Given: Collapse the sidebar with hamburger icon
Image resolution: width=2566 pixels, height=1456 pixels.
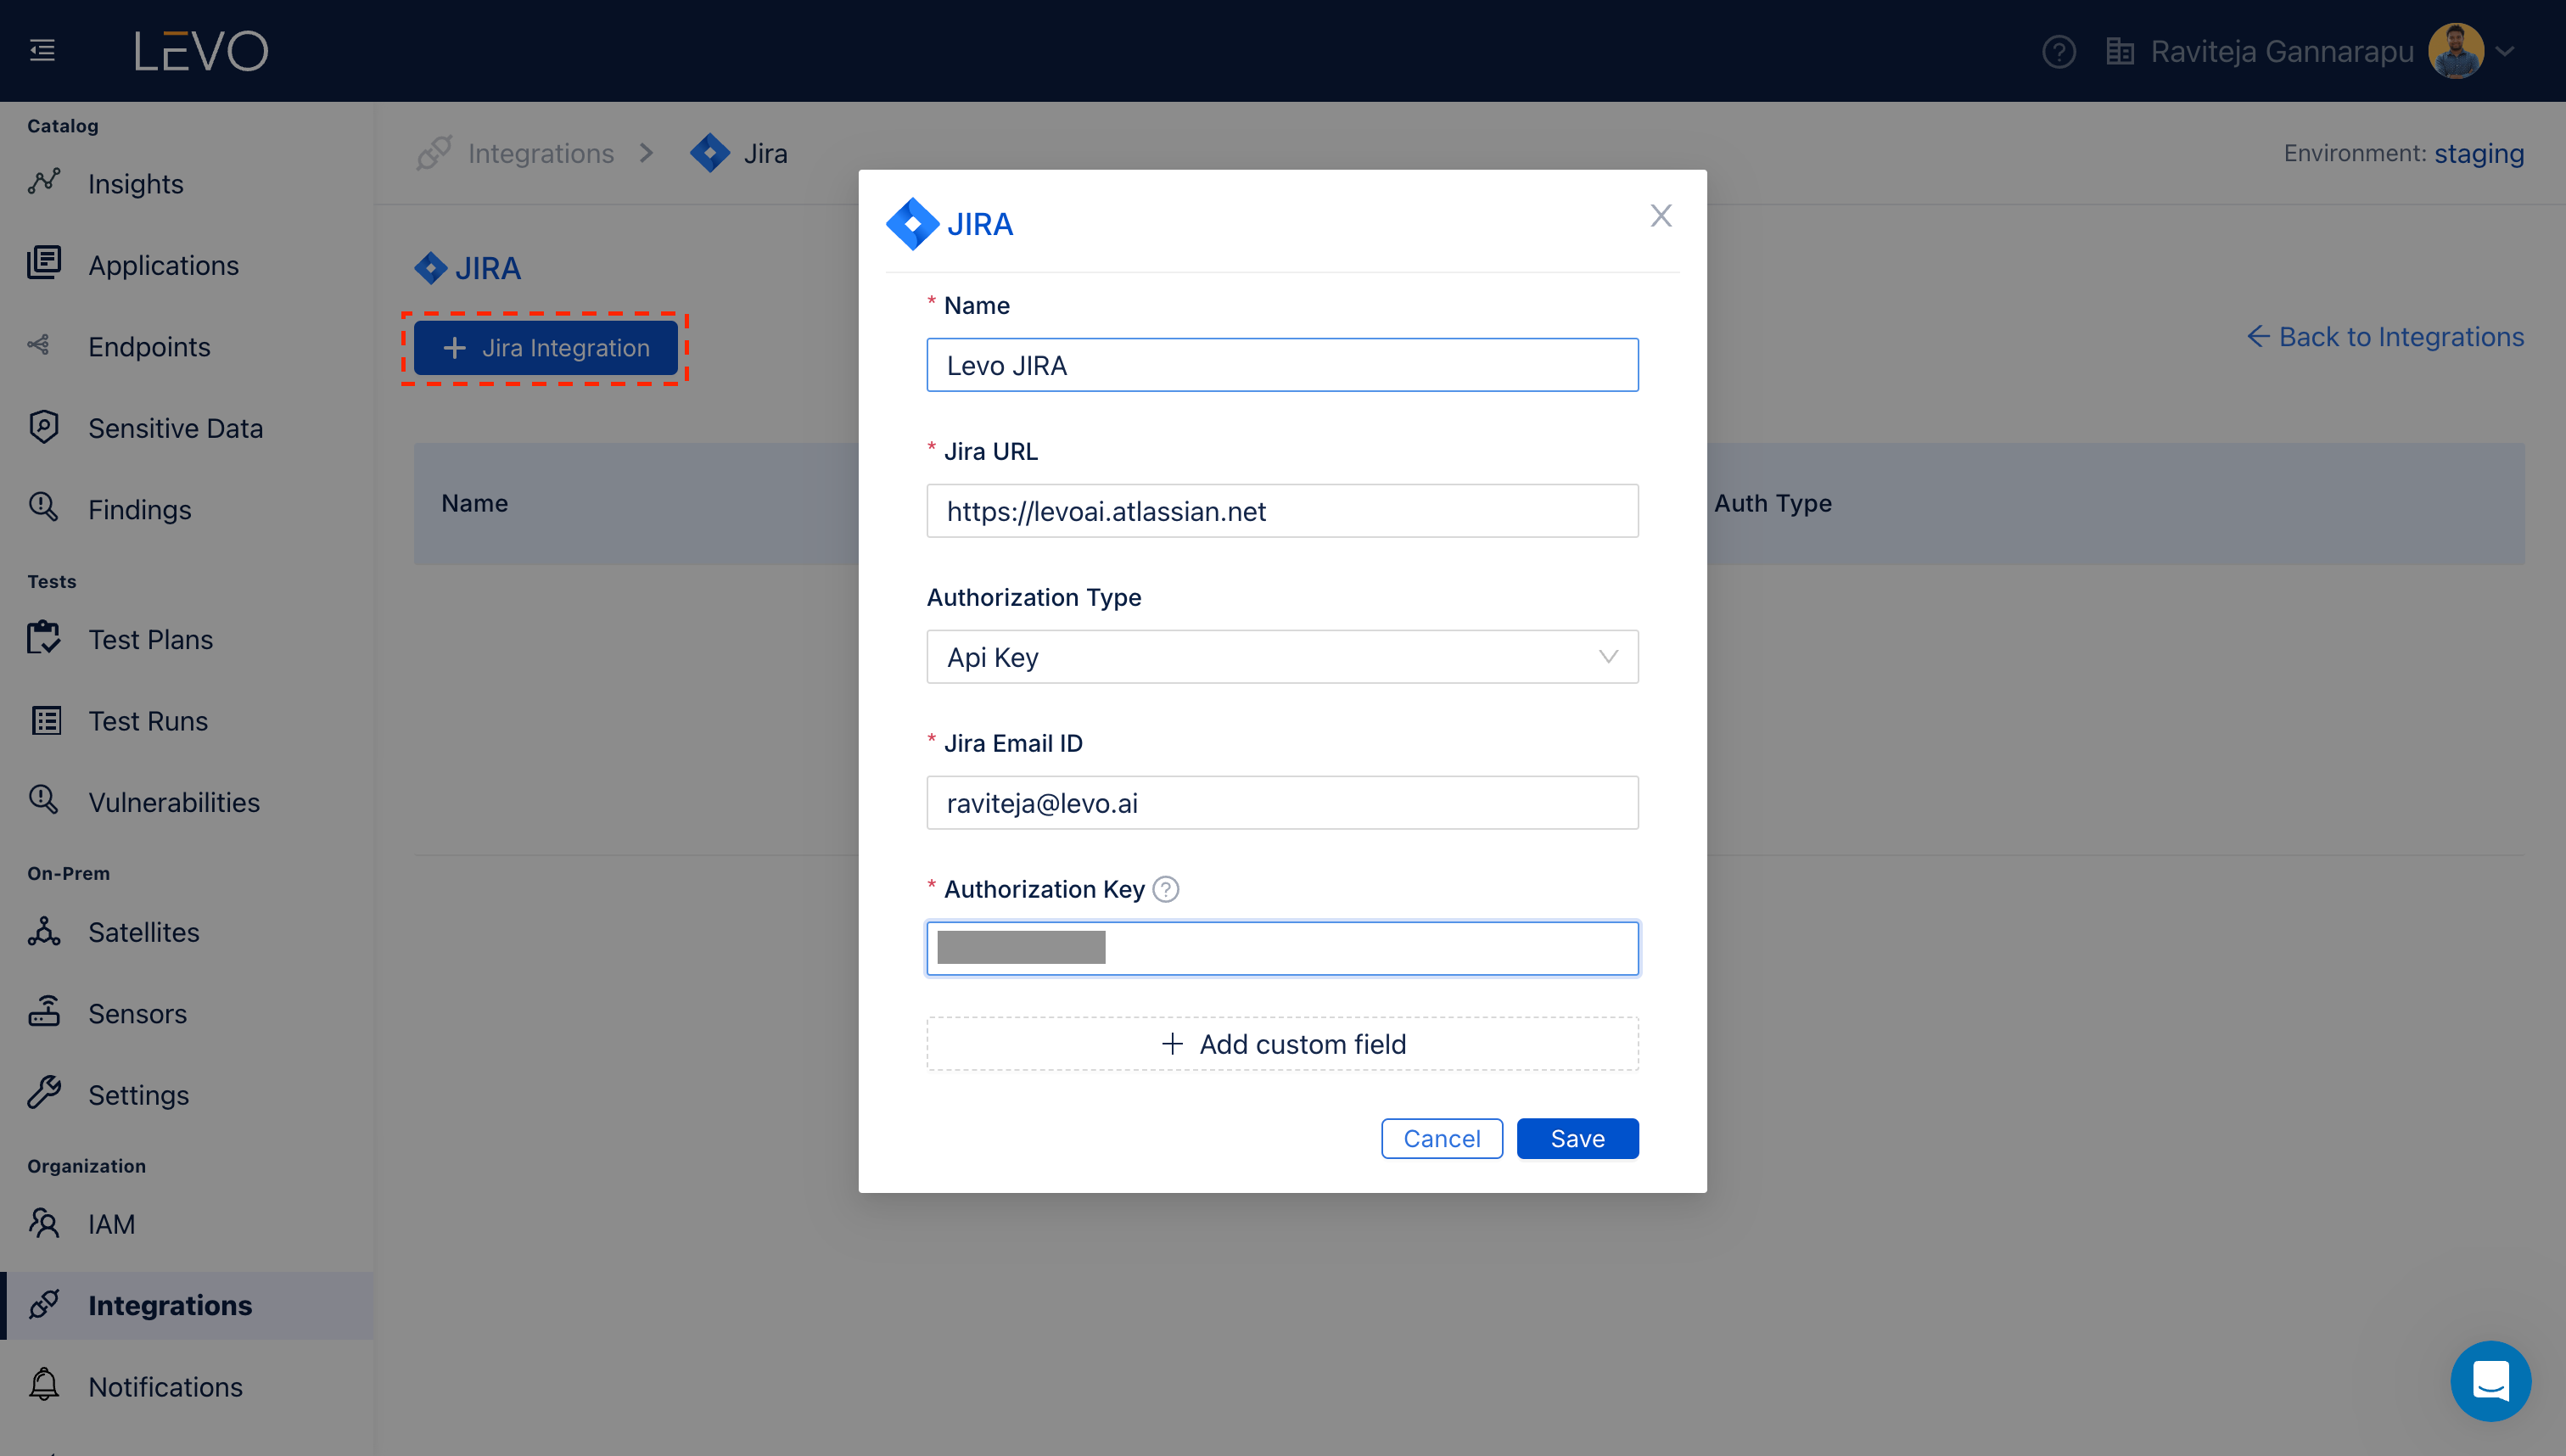Looking at the screenshot, I should pos(42,50).
